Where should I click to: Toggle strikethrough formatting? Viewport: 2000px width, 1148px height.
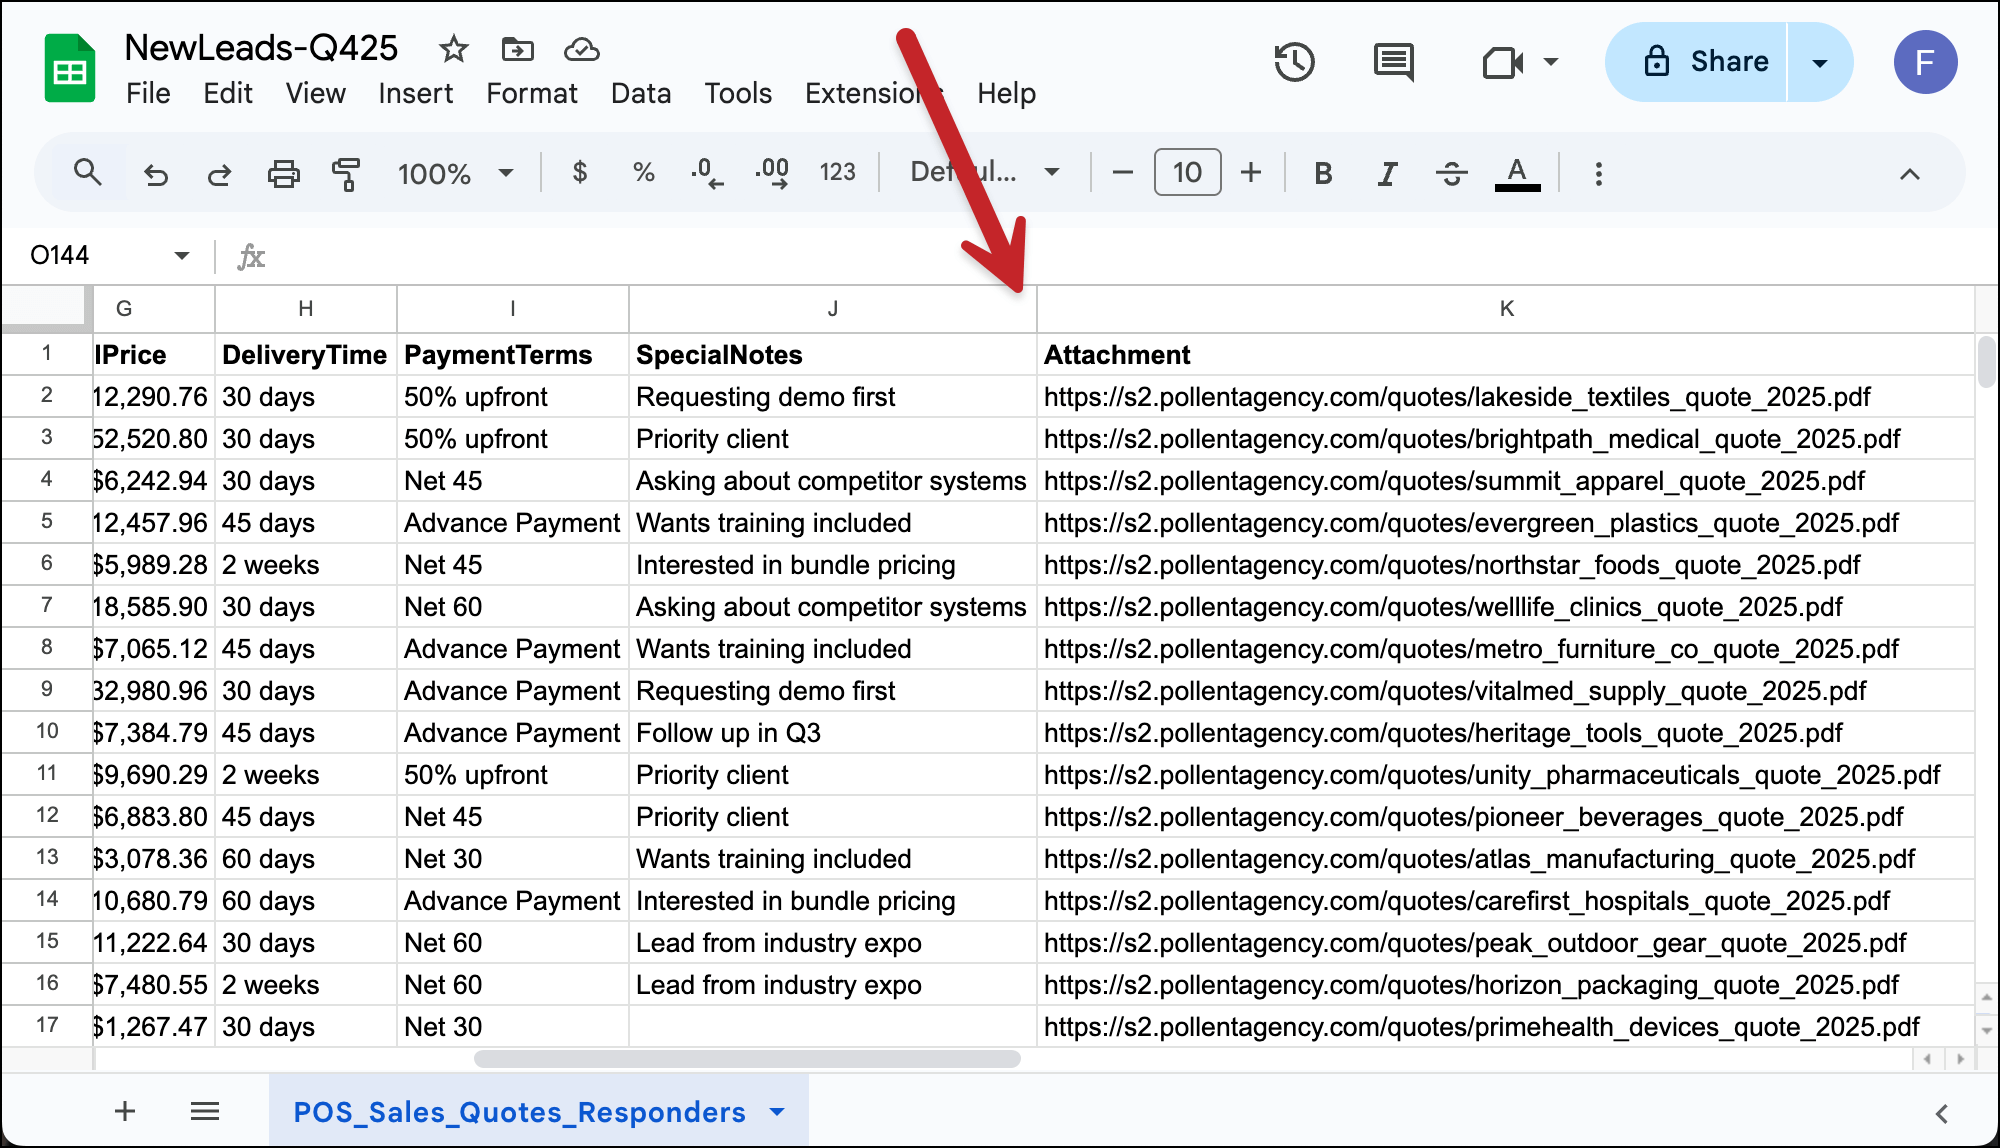1450,172
